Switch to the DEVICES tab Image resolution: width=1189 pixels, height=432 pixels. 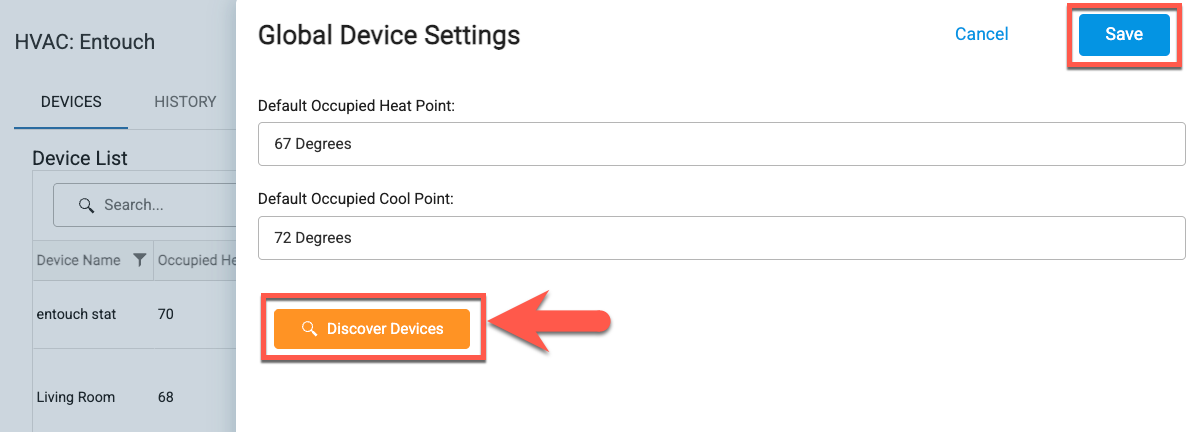tap(71, 102)
